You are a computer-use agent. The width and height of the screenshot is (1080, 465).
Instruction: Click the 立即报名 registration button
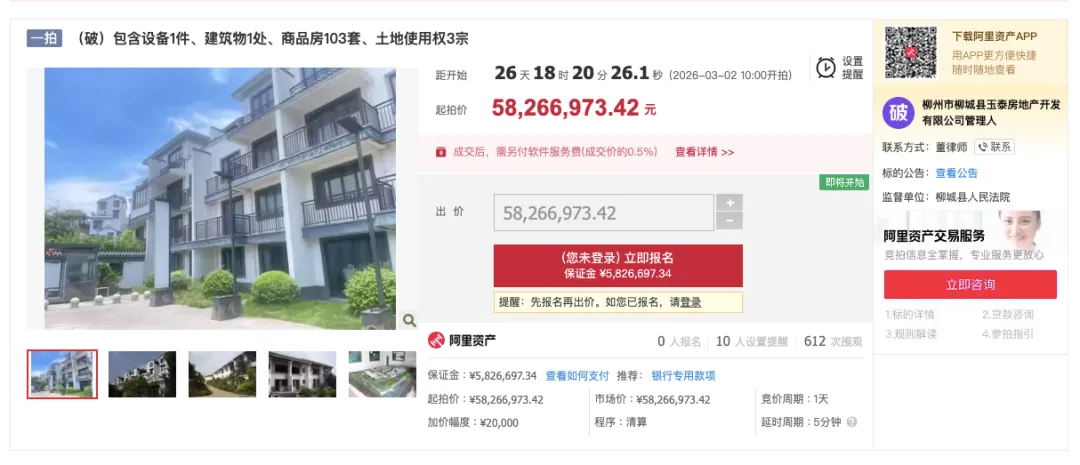click(618, 265)
